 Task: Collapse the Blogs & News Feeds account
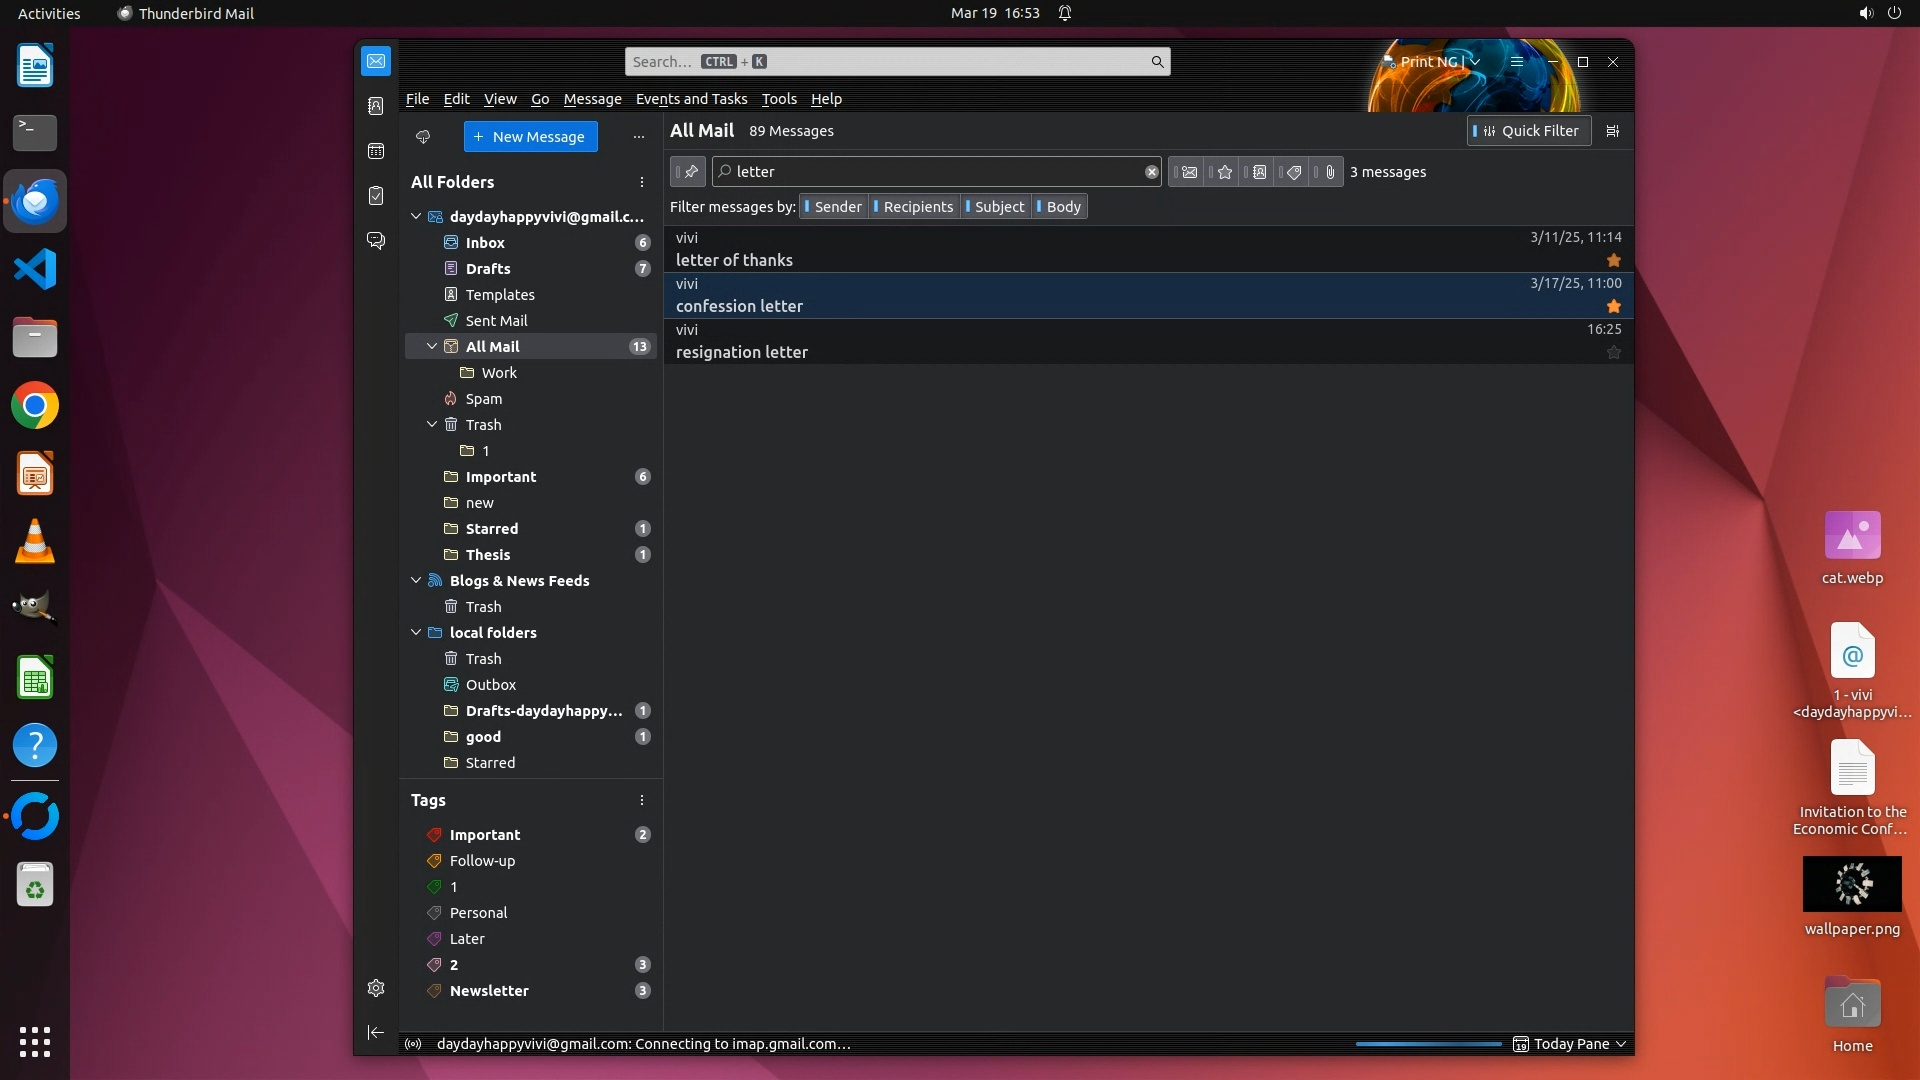(416, 581)
